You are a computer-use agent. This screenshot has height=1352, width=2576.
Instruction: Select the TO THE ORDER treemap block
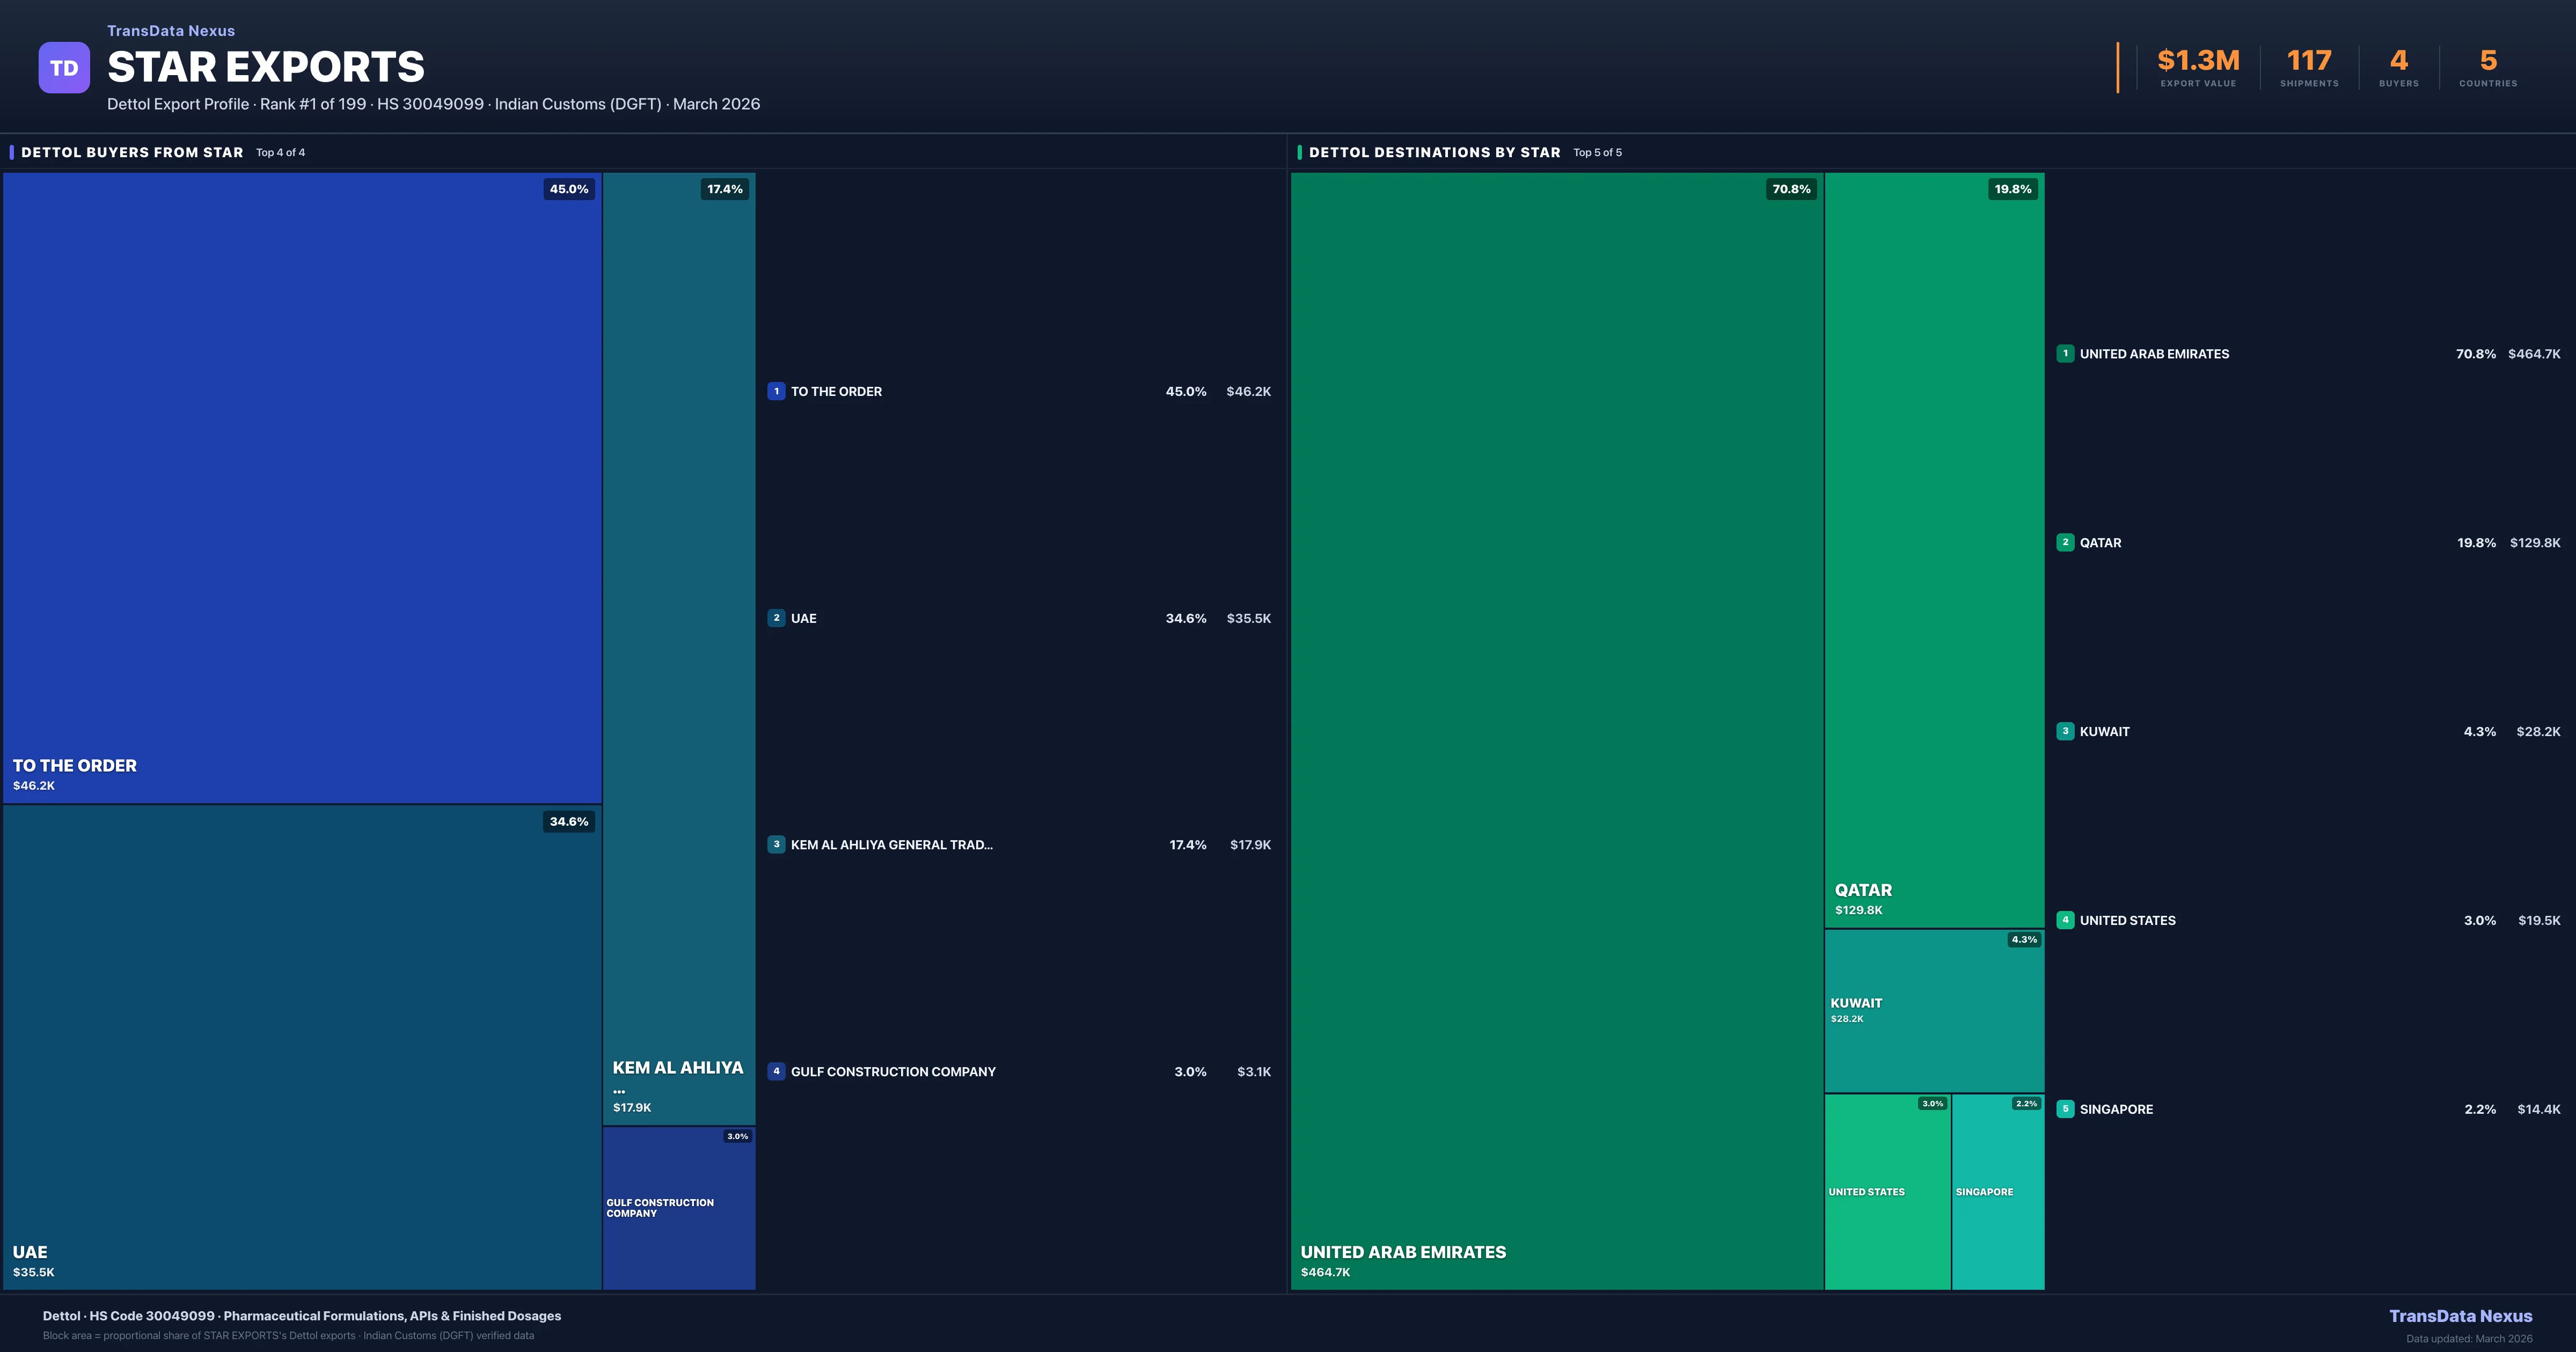pos(302,487)
